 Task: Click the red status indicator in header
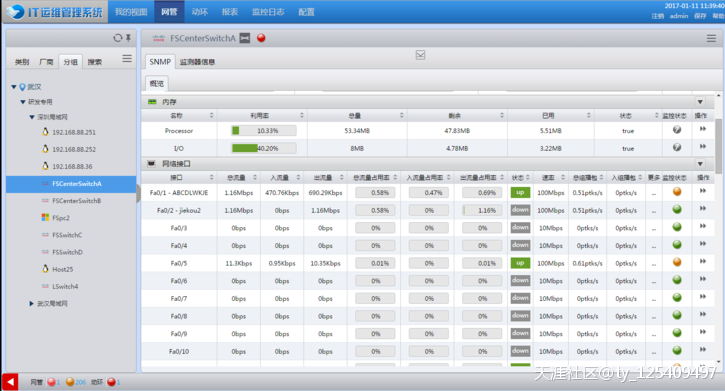coord(261,38)
